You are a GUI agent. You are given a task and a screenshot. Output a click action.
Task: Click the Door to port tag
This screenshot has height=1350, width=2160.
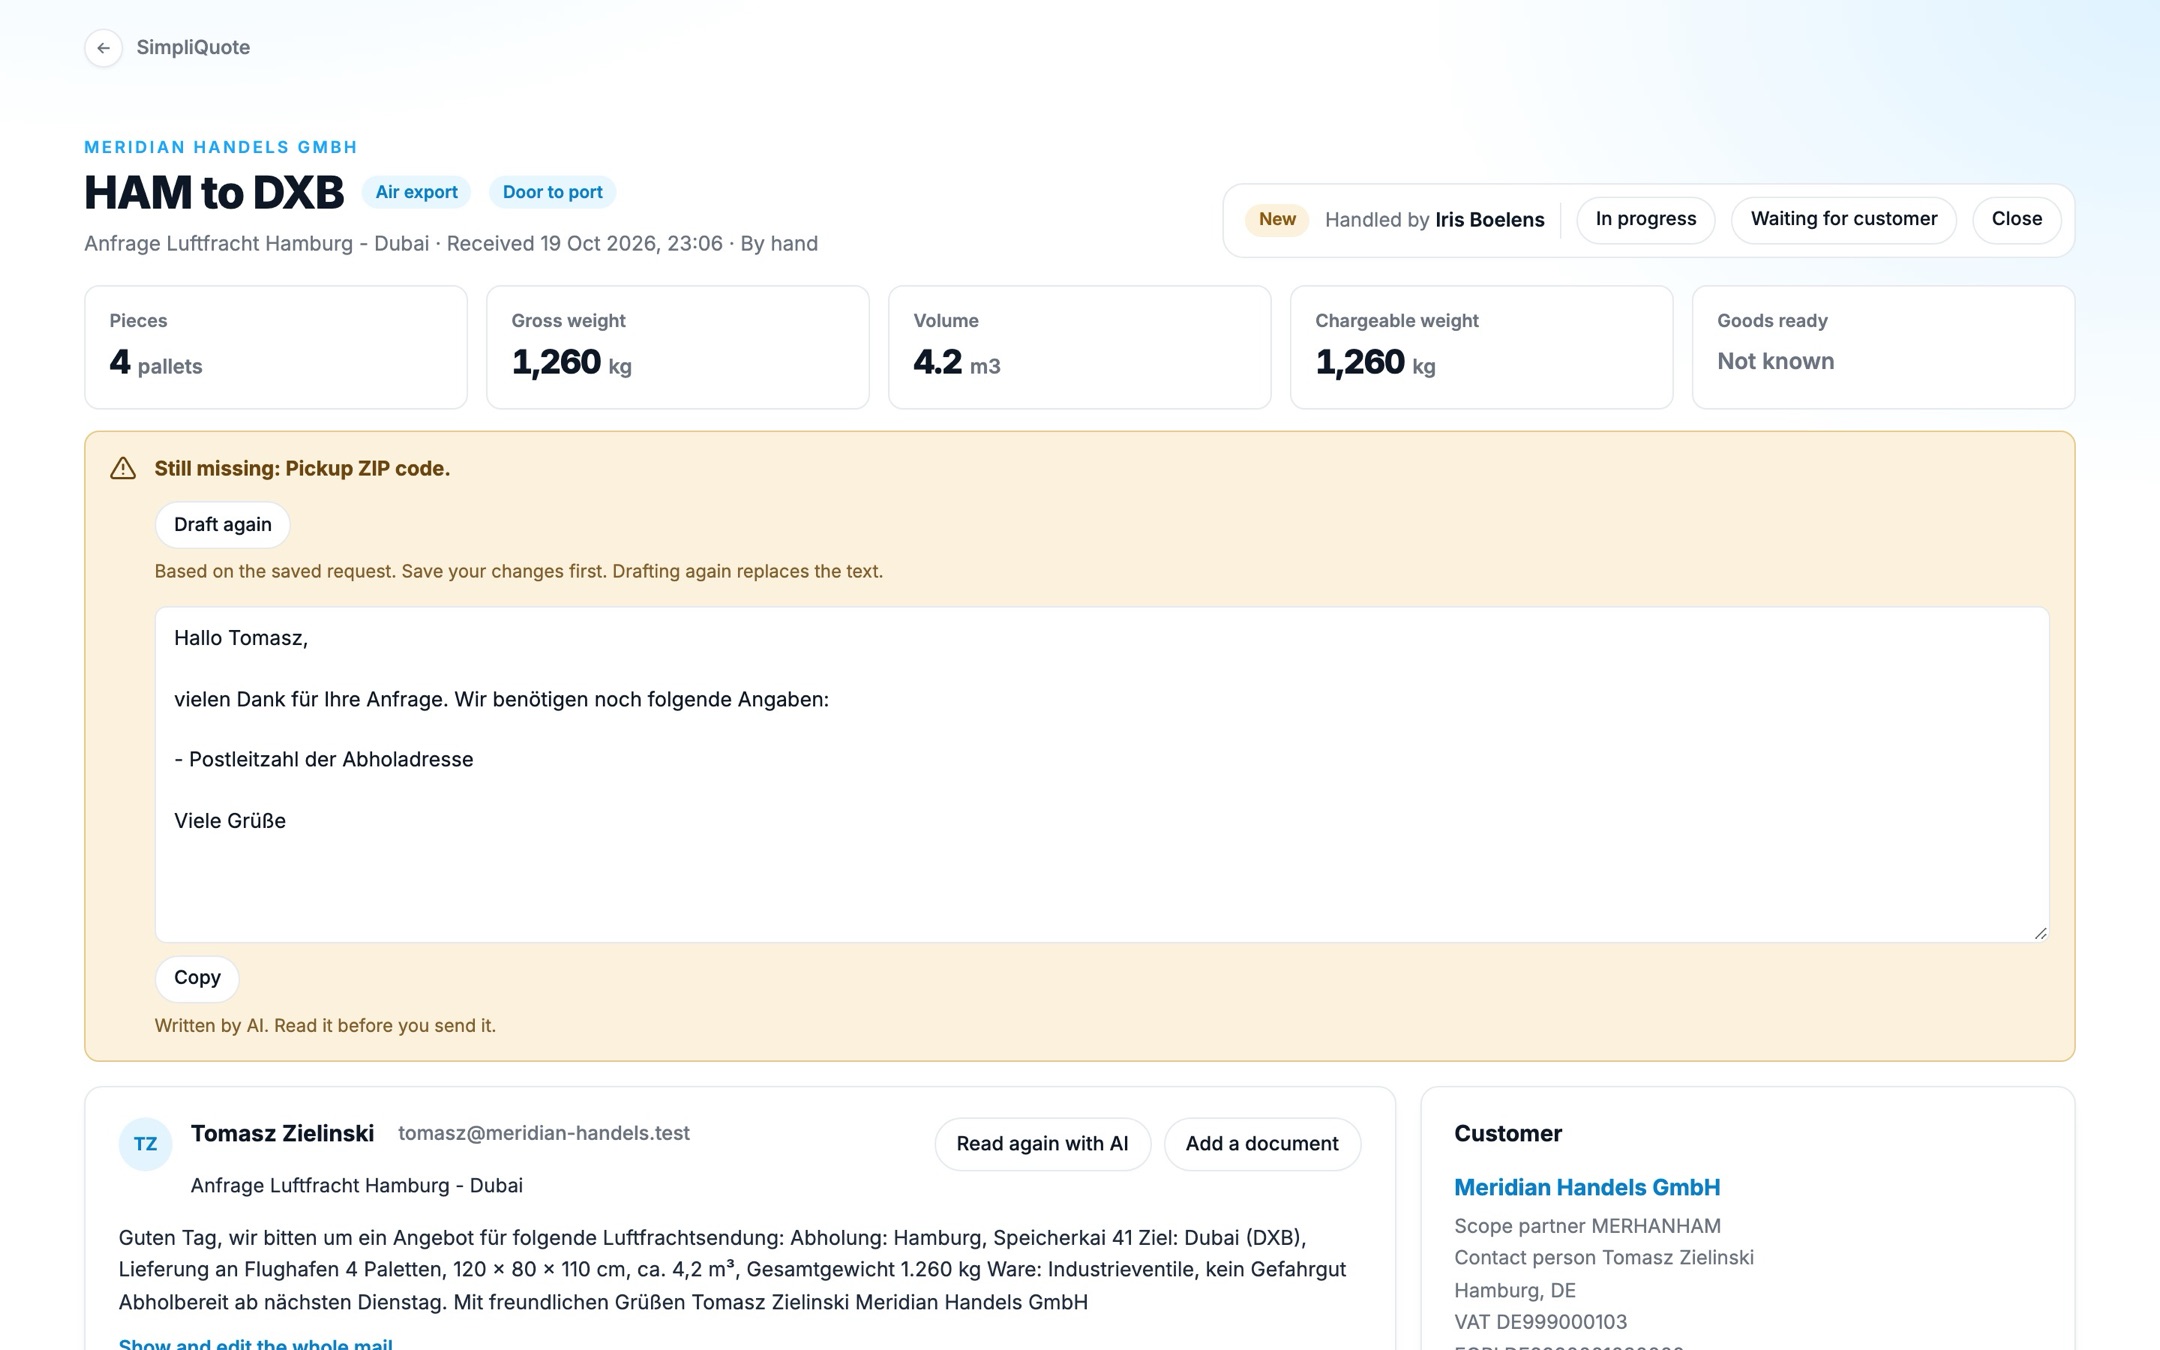[552, 192]
